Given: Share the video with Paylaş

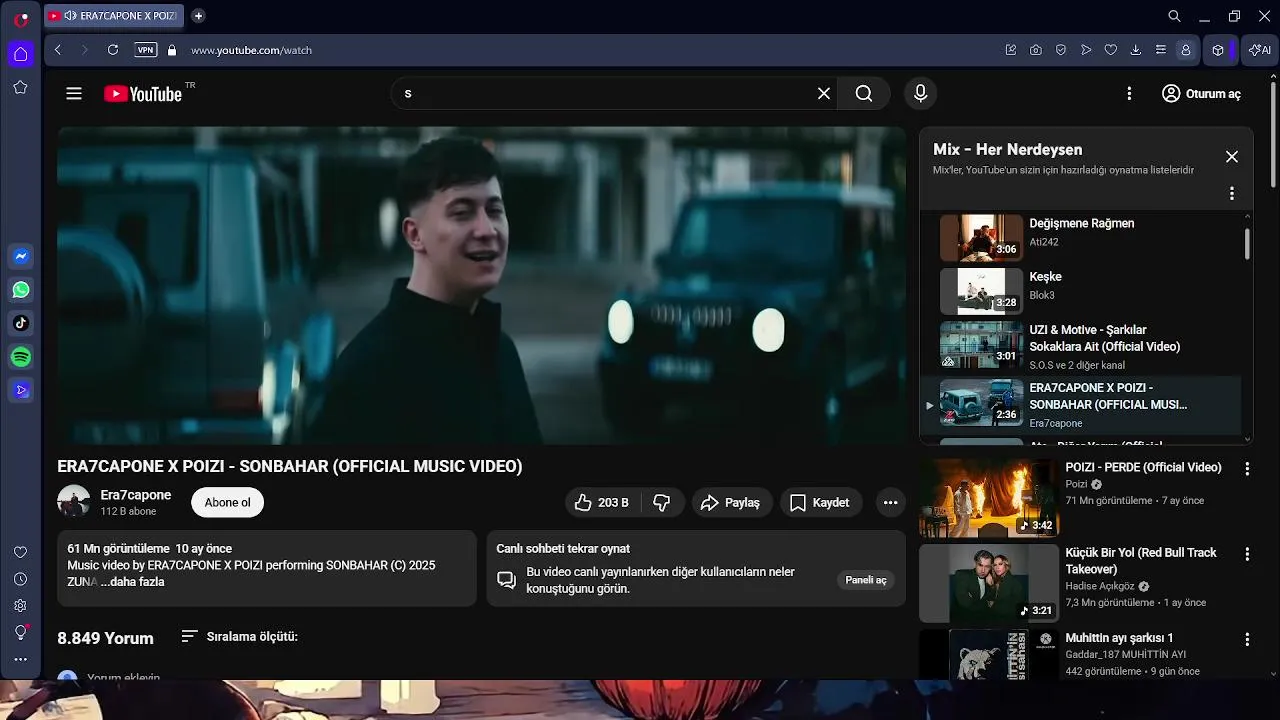Looking at the screenshot, I should [x=730, y=503].
